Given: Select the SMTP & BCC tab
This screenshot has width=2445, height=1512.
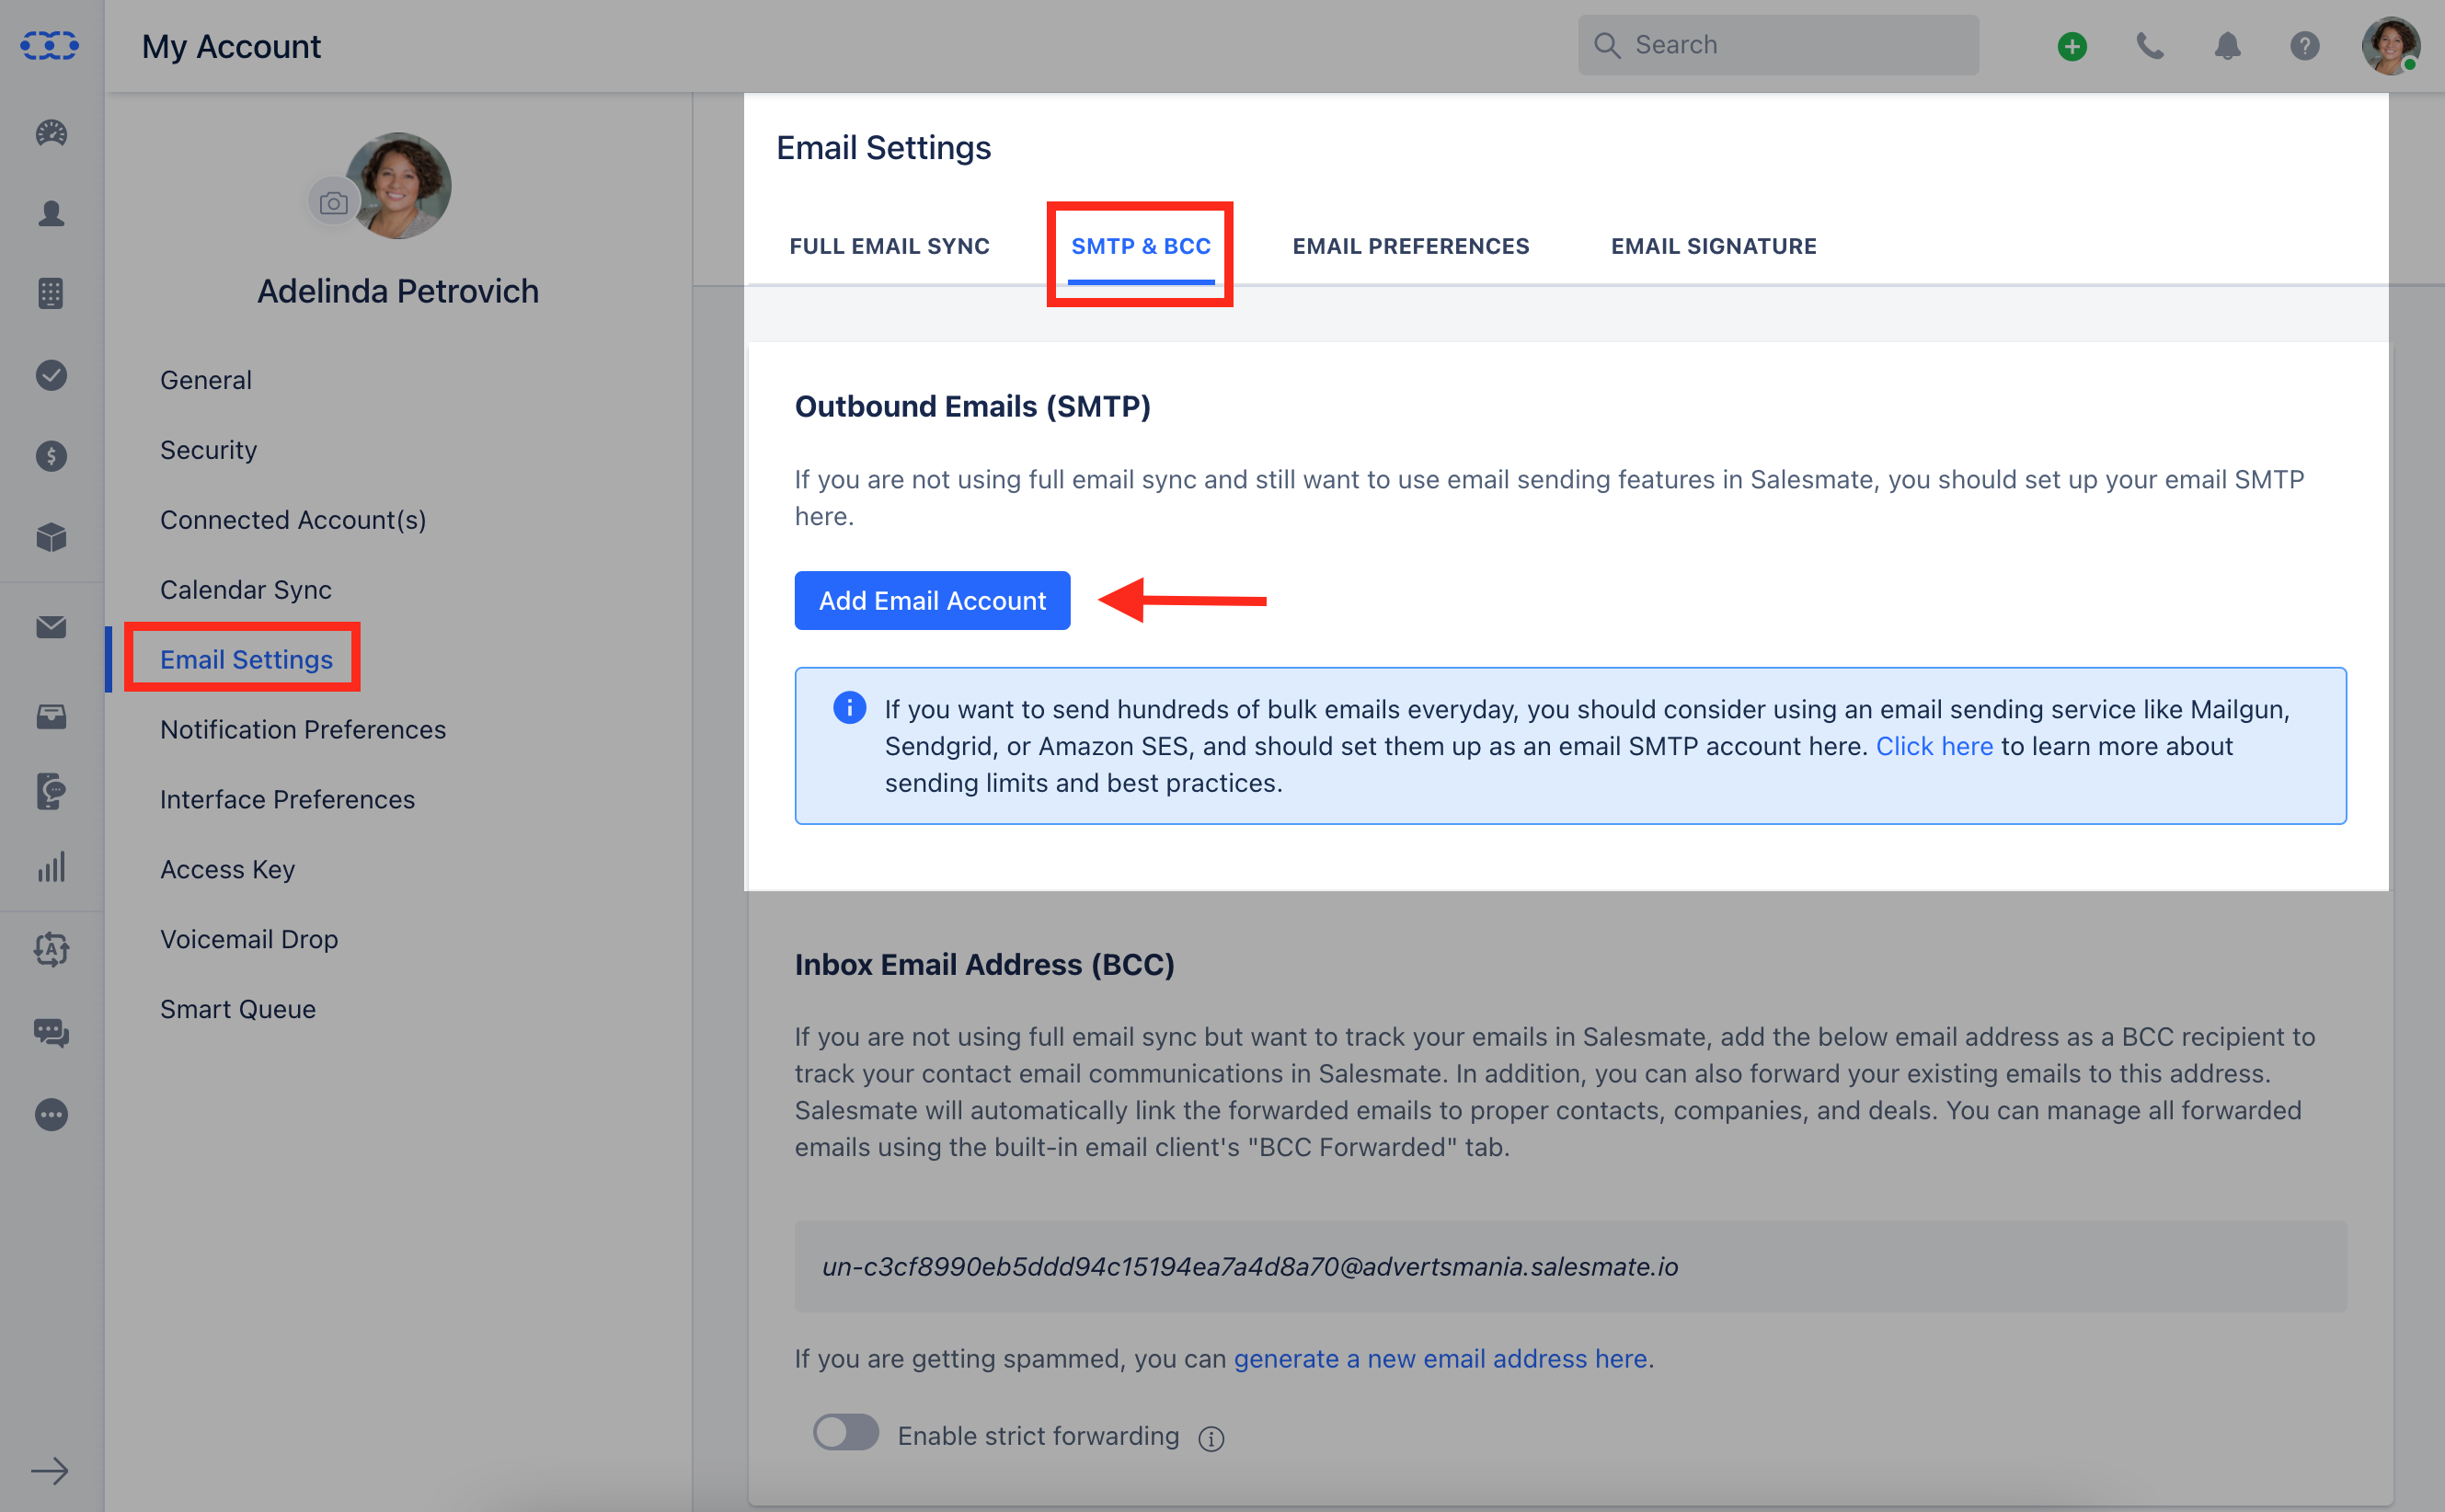Looking at the screenshot, I should click(1141, 246).
